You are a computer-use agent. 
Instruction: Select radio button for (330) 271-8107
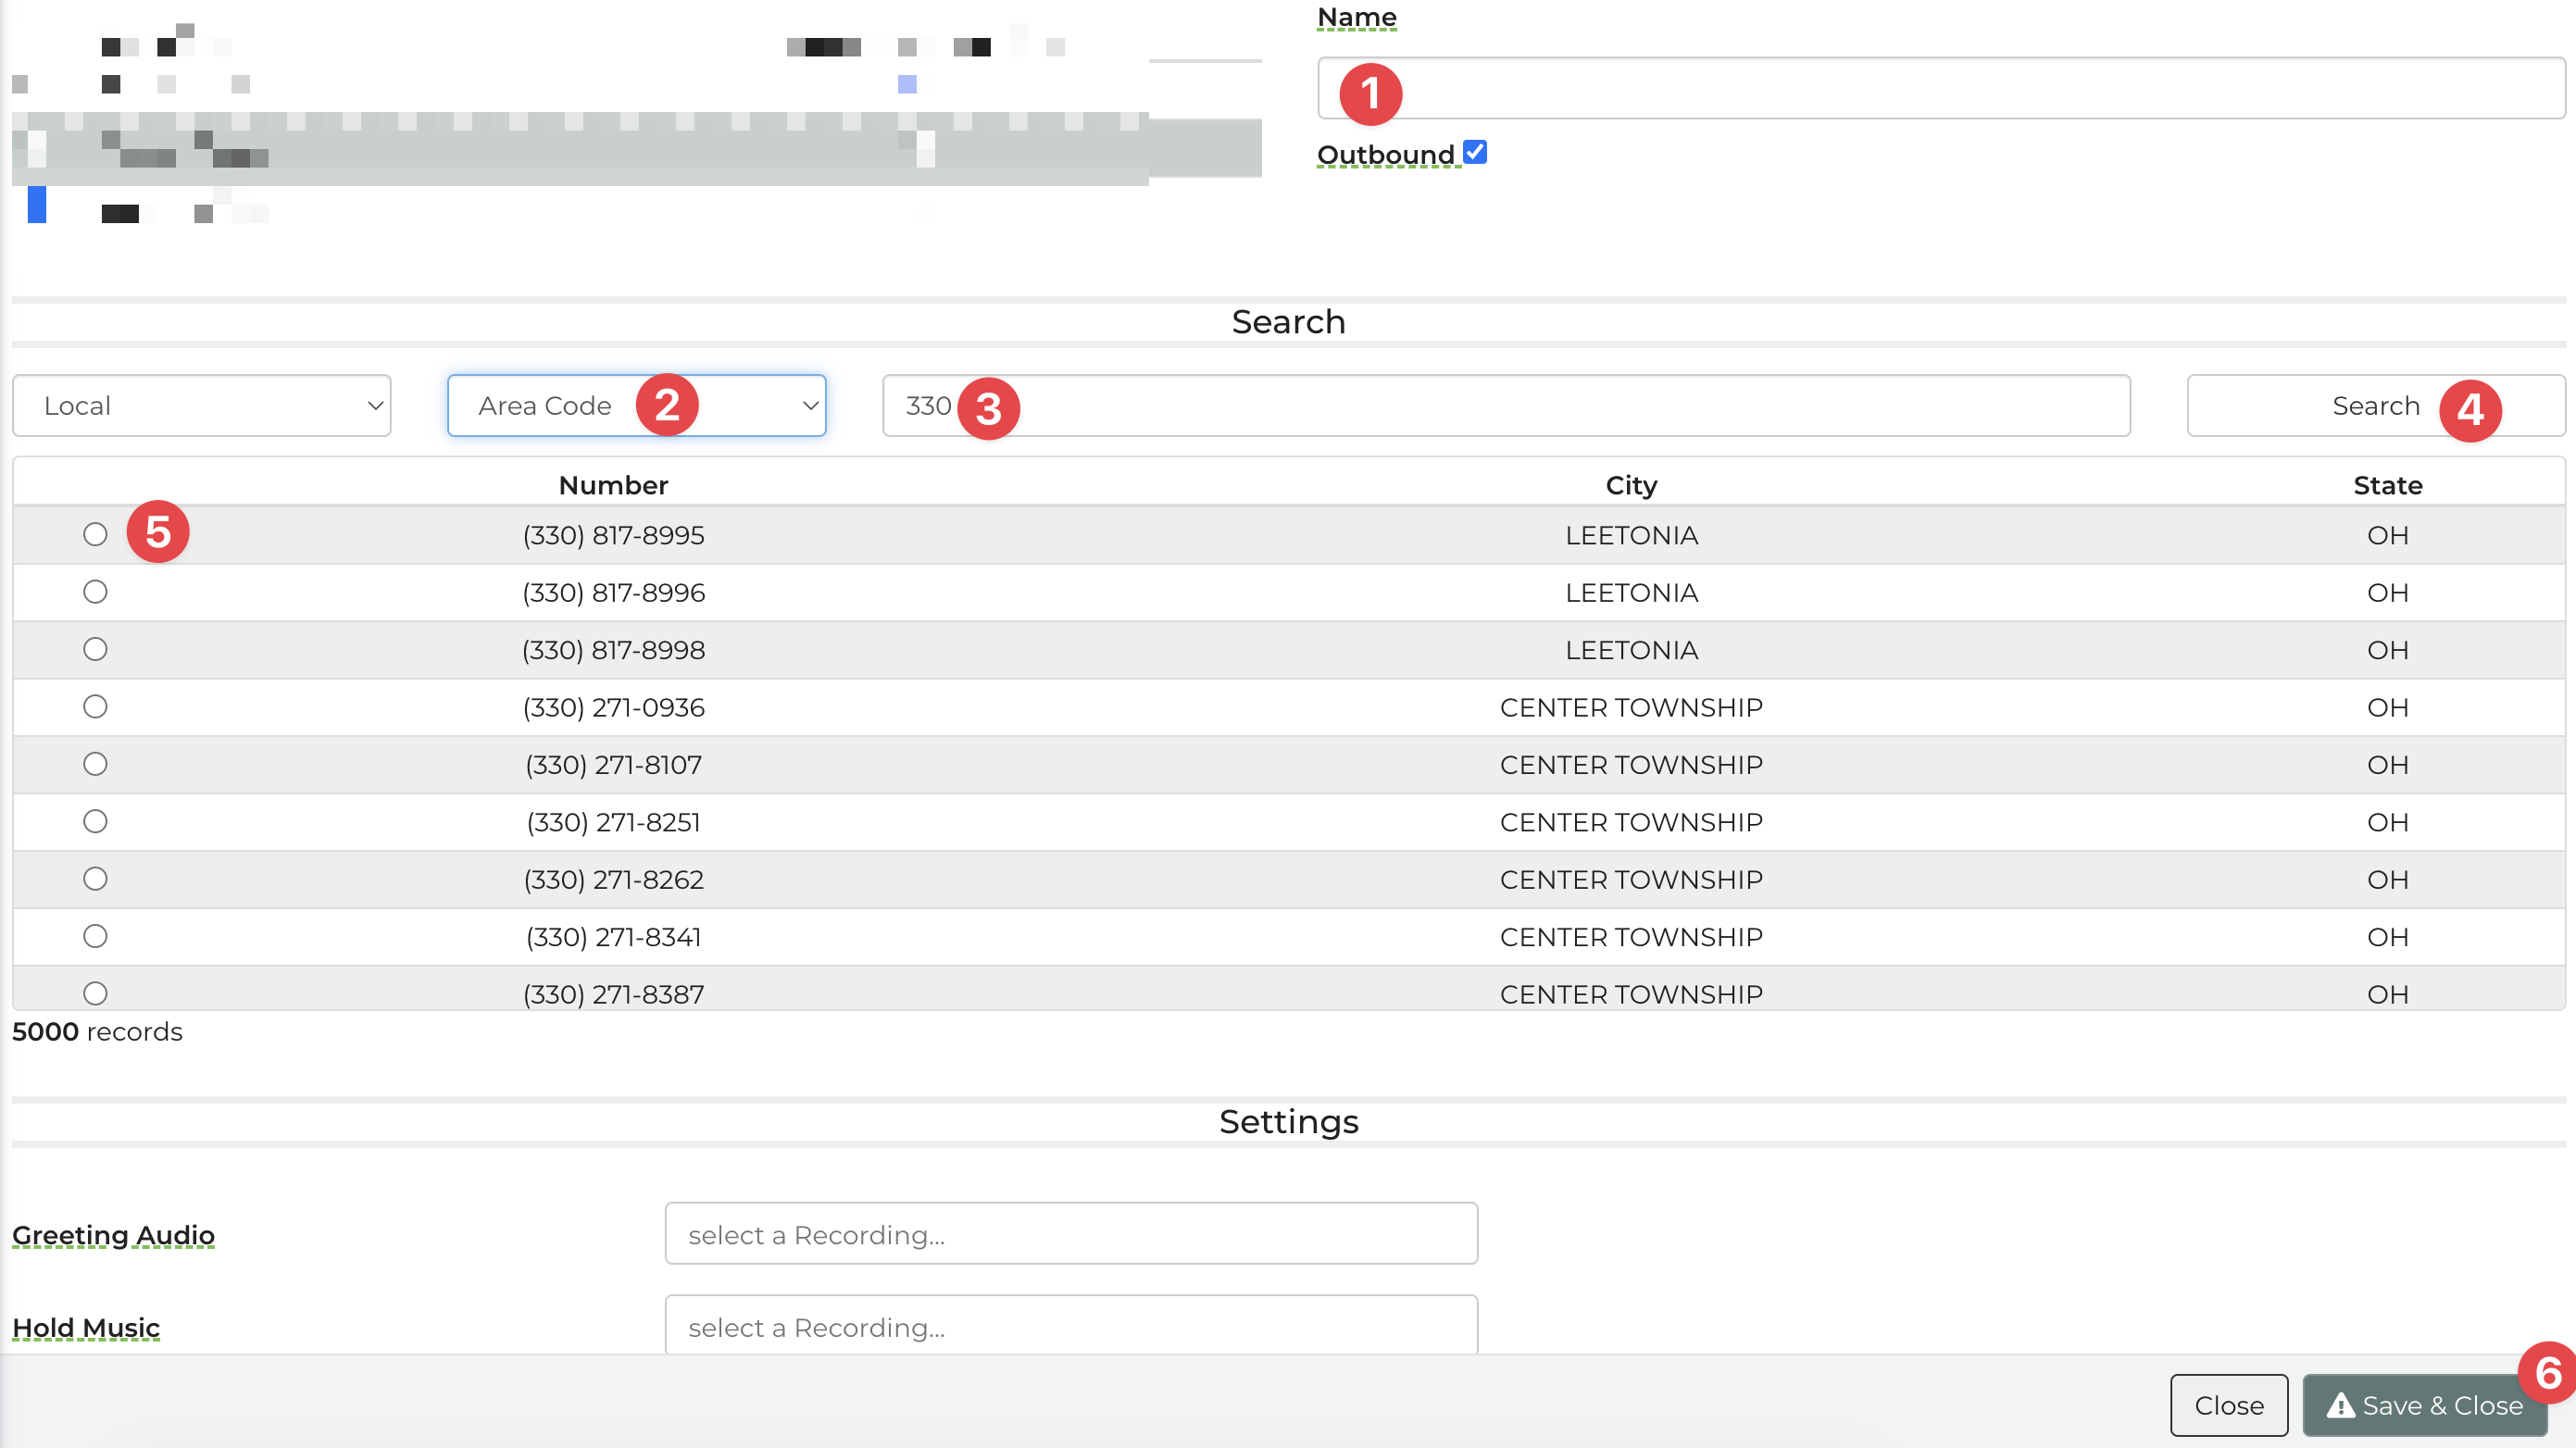[95, 764]
